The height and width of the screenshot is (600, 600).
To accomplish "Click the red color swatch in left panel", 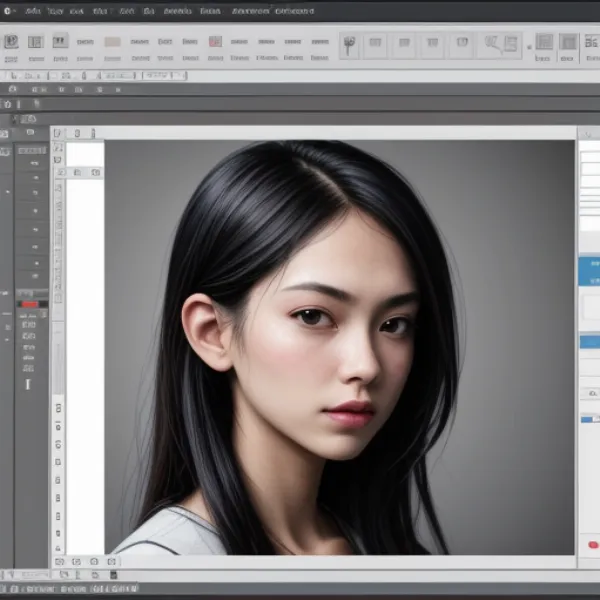I will (x=29, y=304).
